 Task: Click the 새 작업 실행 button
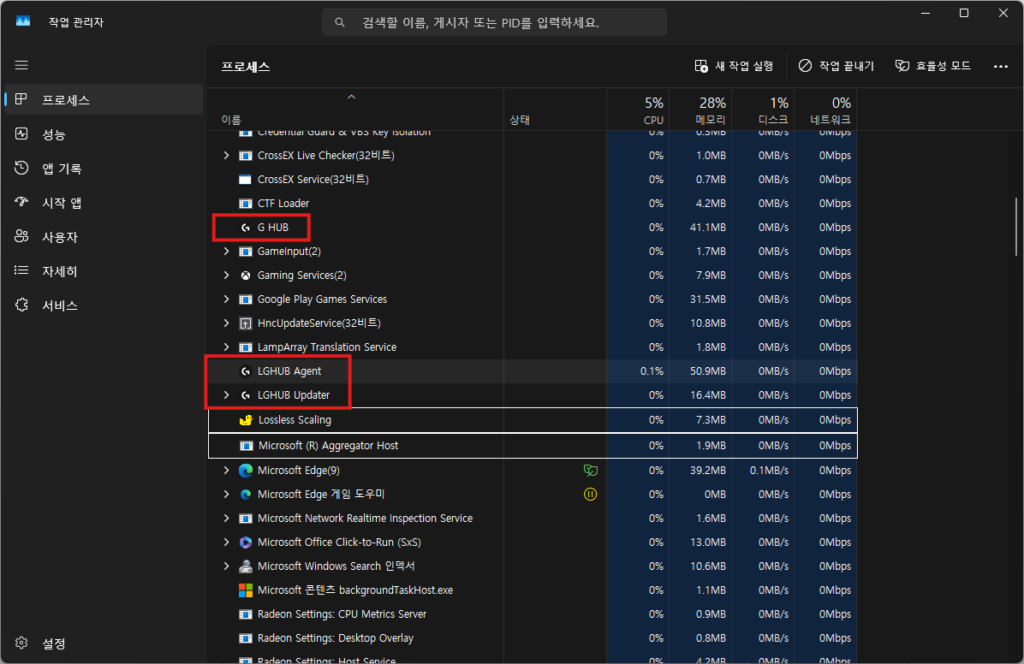[x=734, y=66]
